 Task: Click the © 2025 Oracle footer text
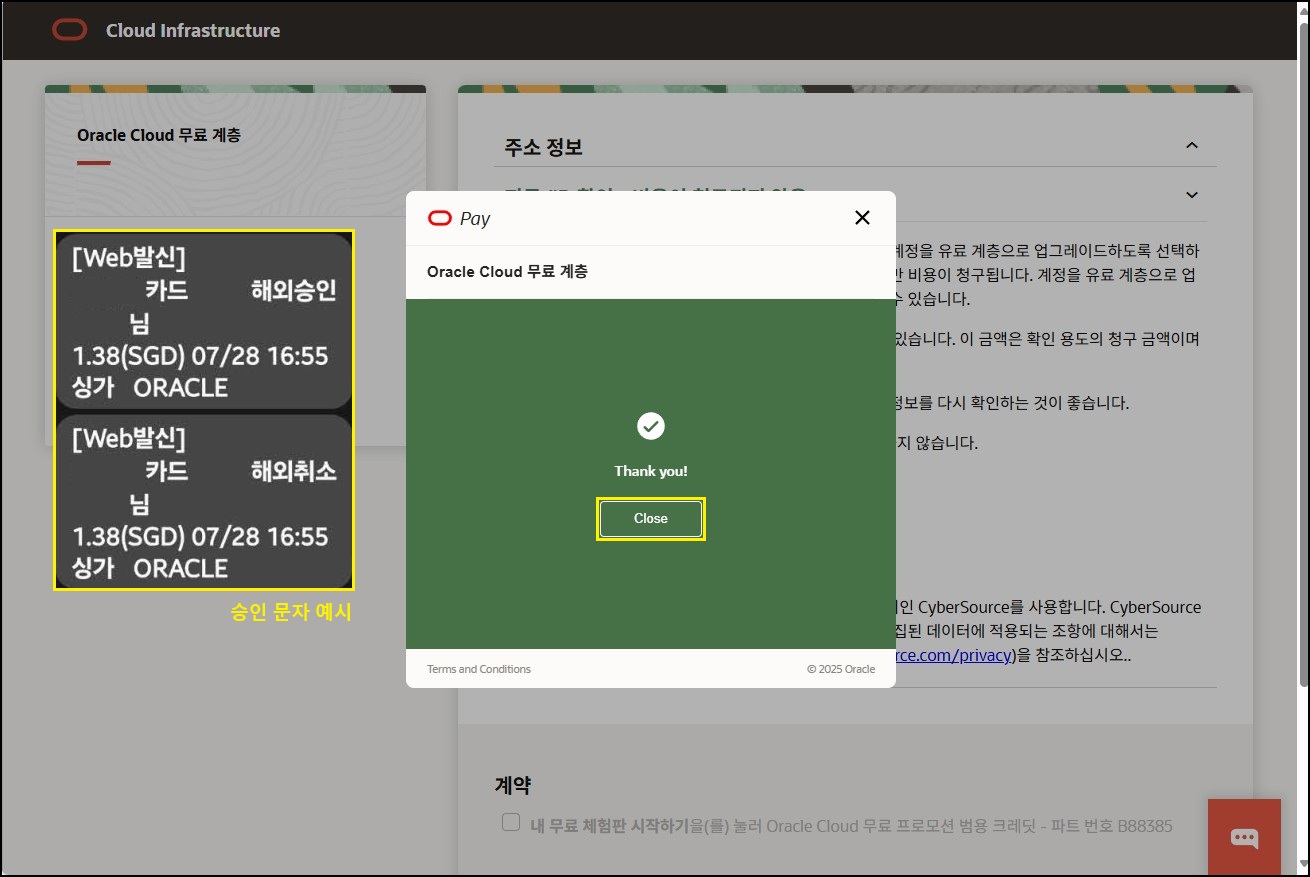(x=841, y=669)
